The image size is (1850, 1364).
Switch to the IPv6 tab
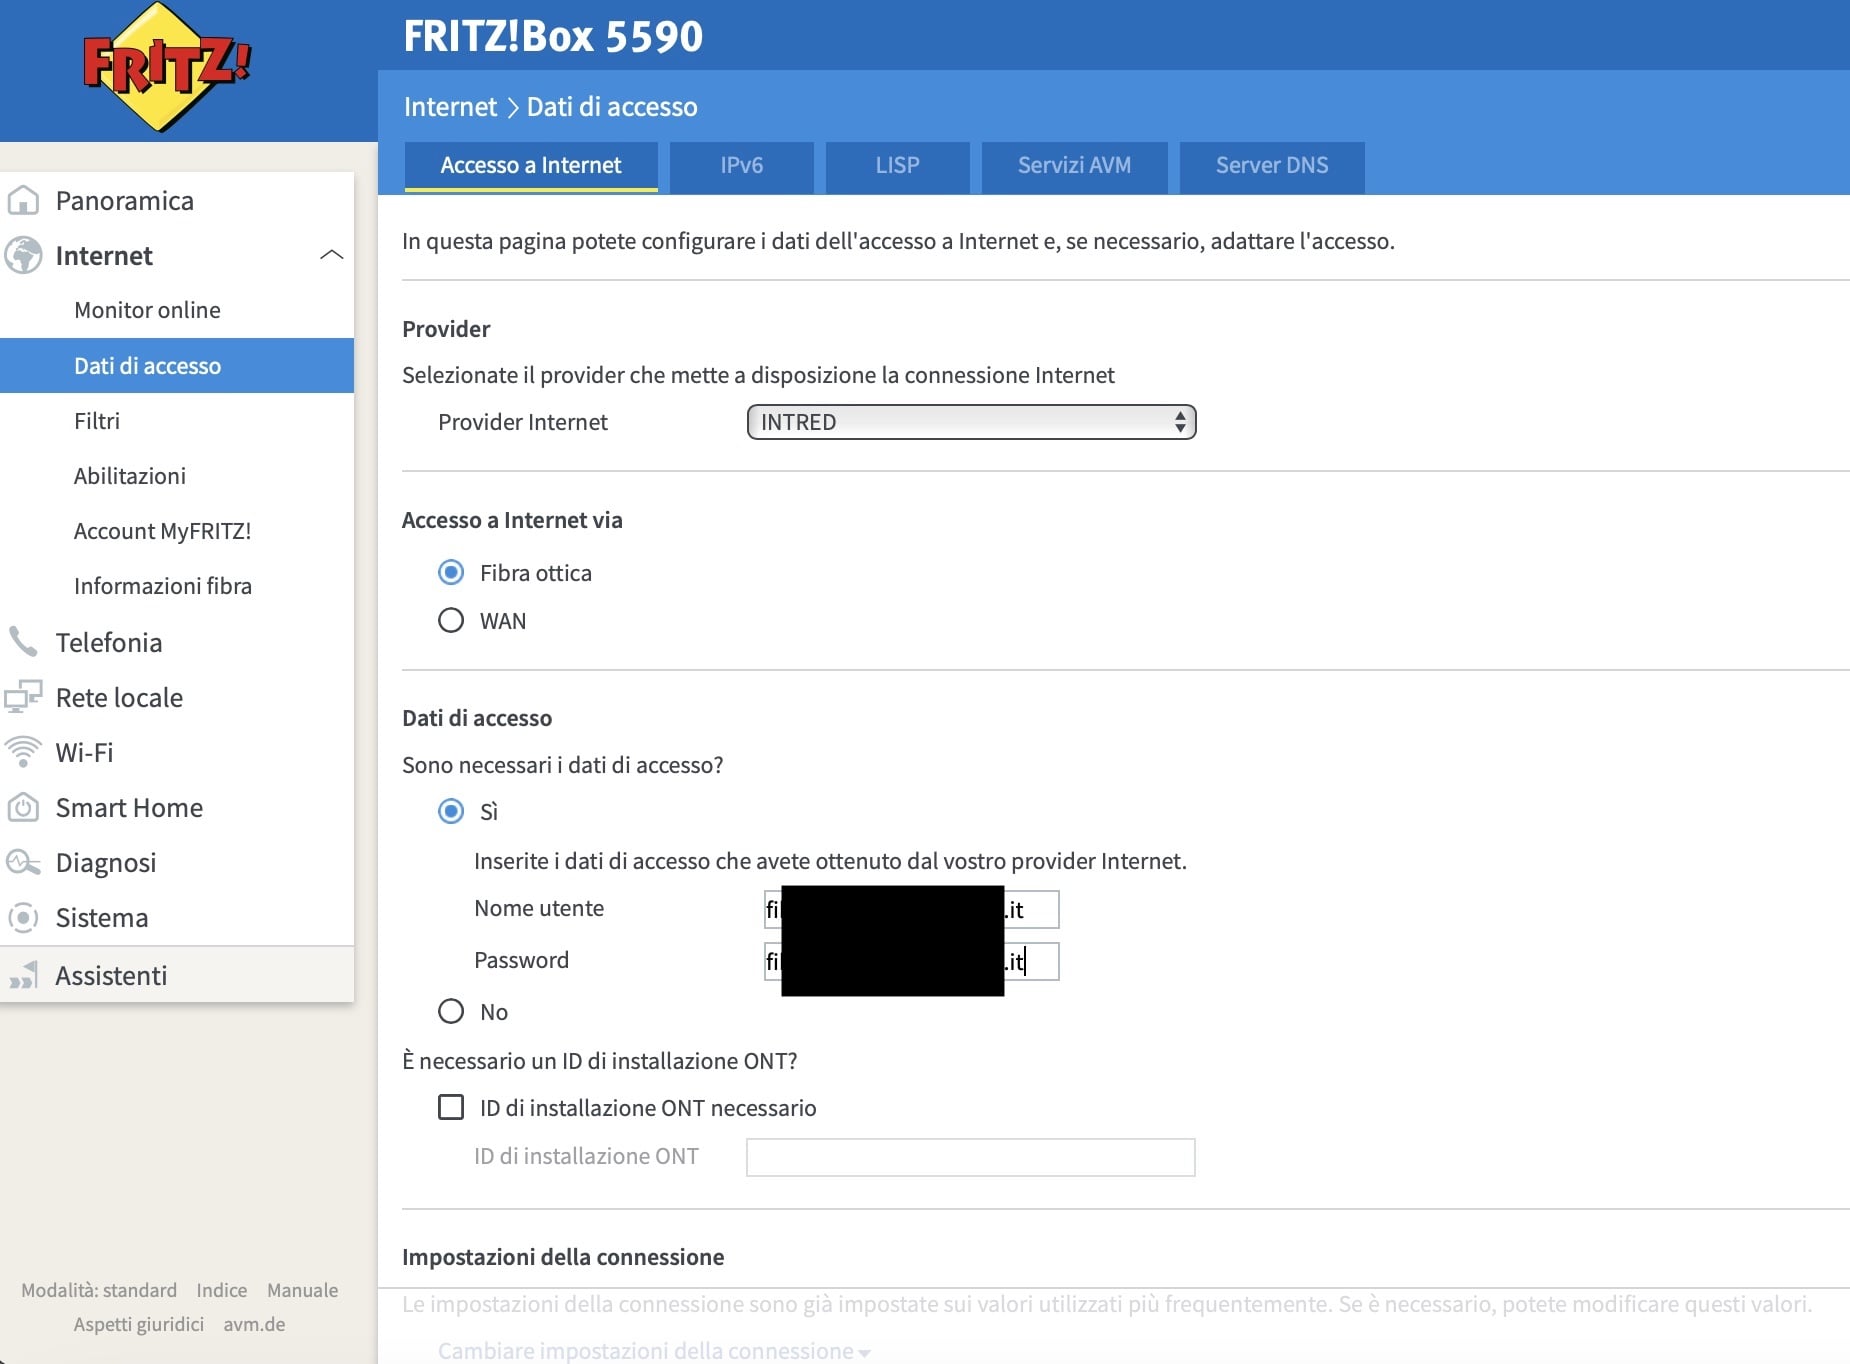point(742,166)
